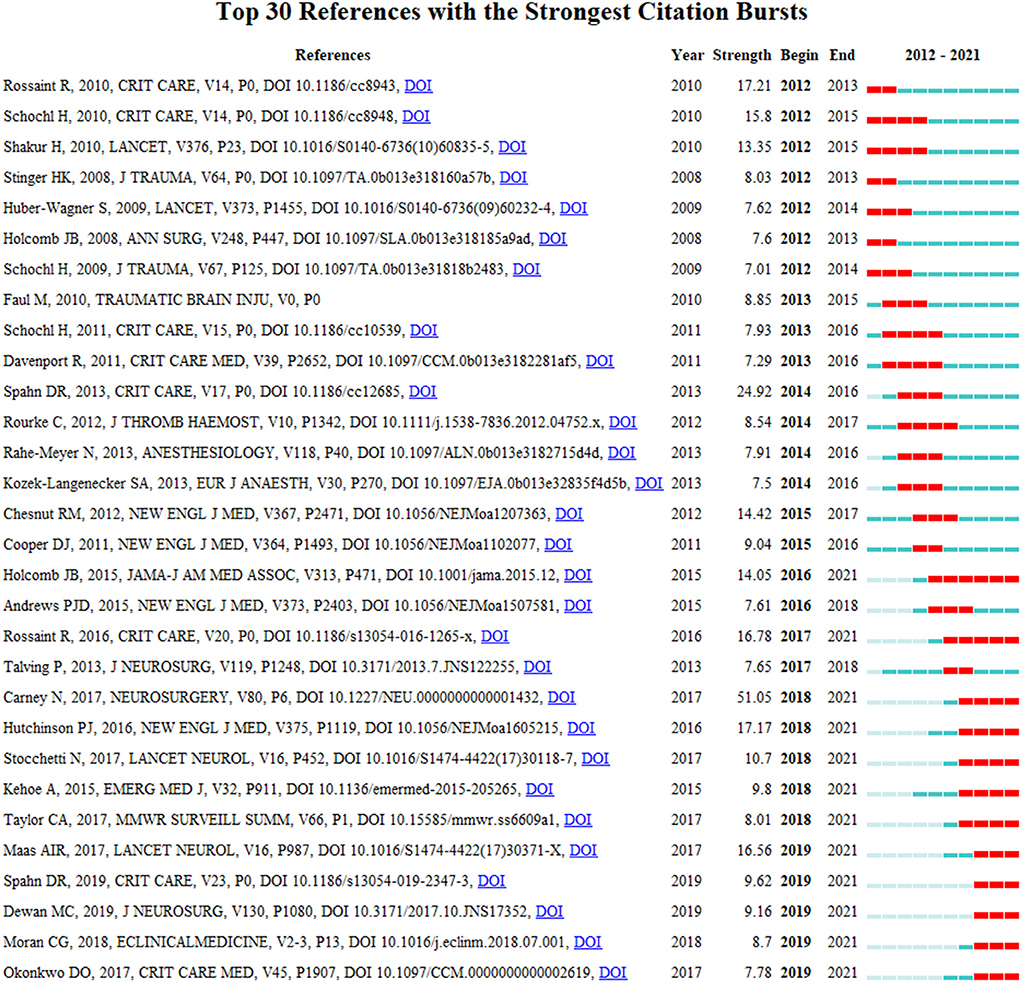The width and height of the screenshot is (1021, 982).
Task: Open DOI link for Schochl H 2011 cc10539
Action: [x=424, y=331]
